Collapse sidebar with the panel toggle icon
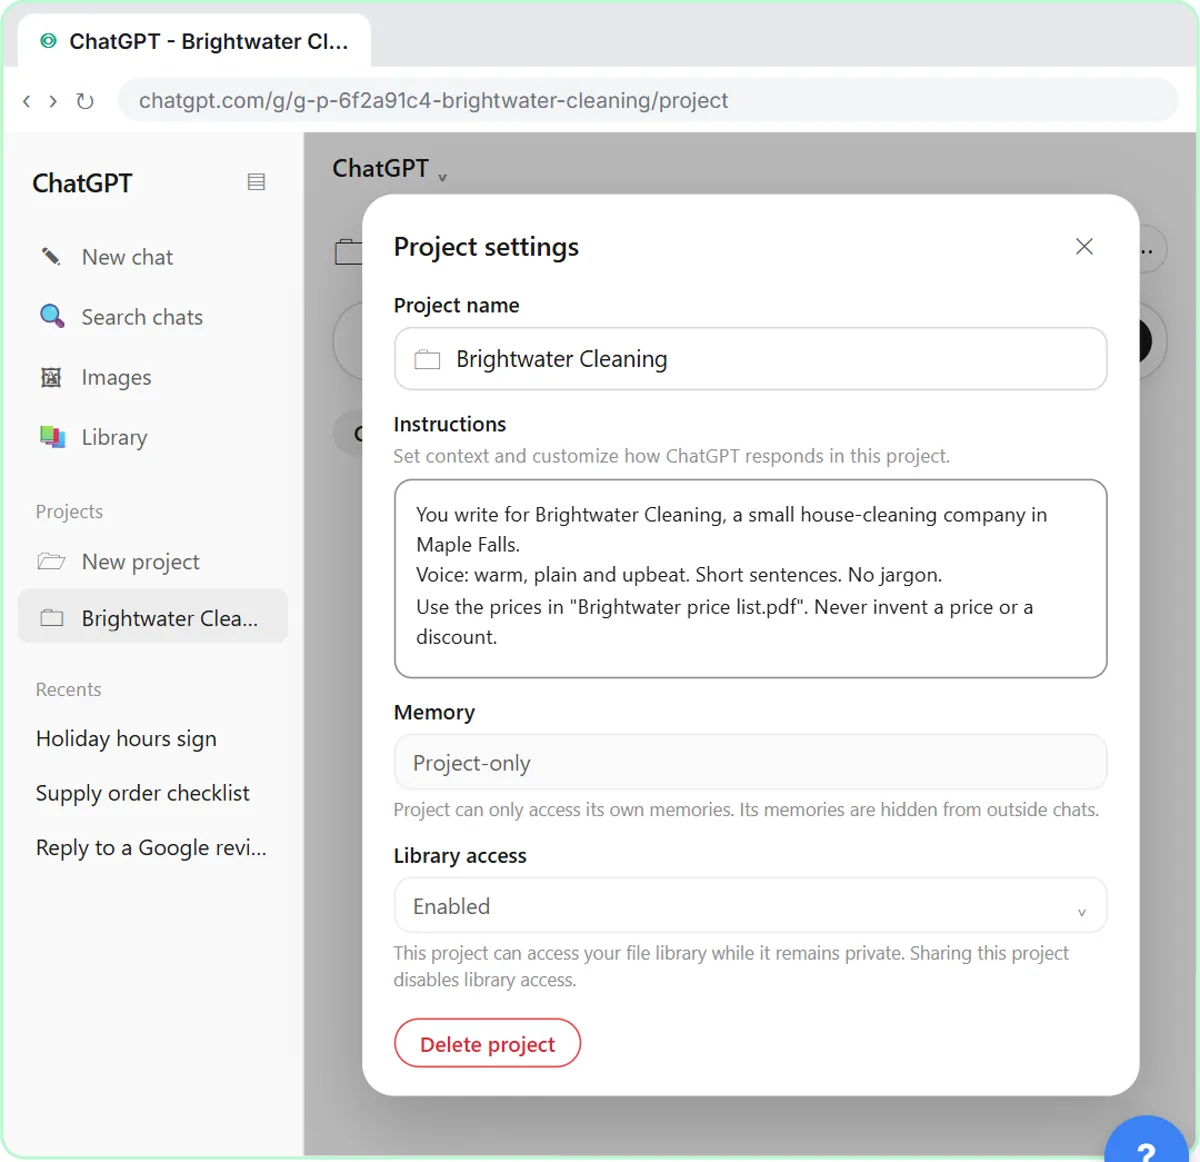The width and height of the screenshot is (1200, 1162). tap(256, 182)
